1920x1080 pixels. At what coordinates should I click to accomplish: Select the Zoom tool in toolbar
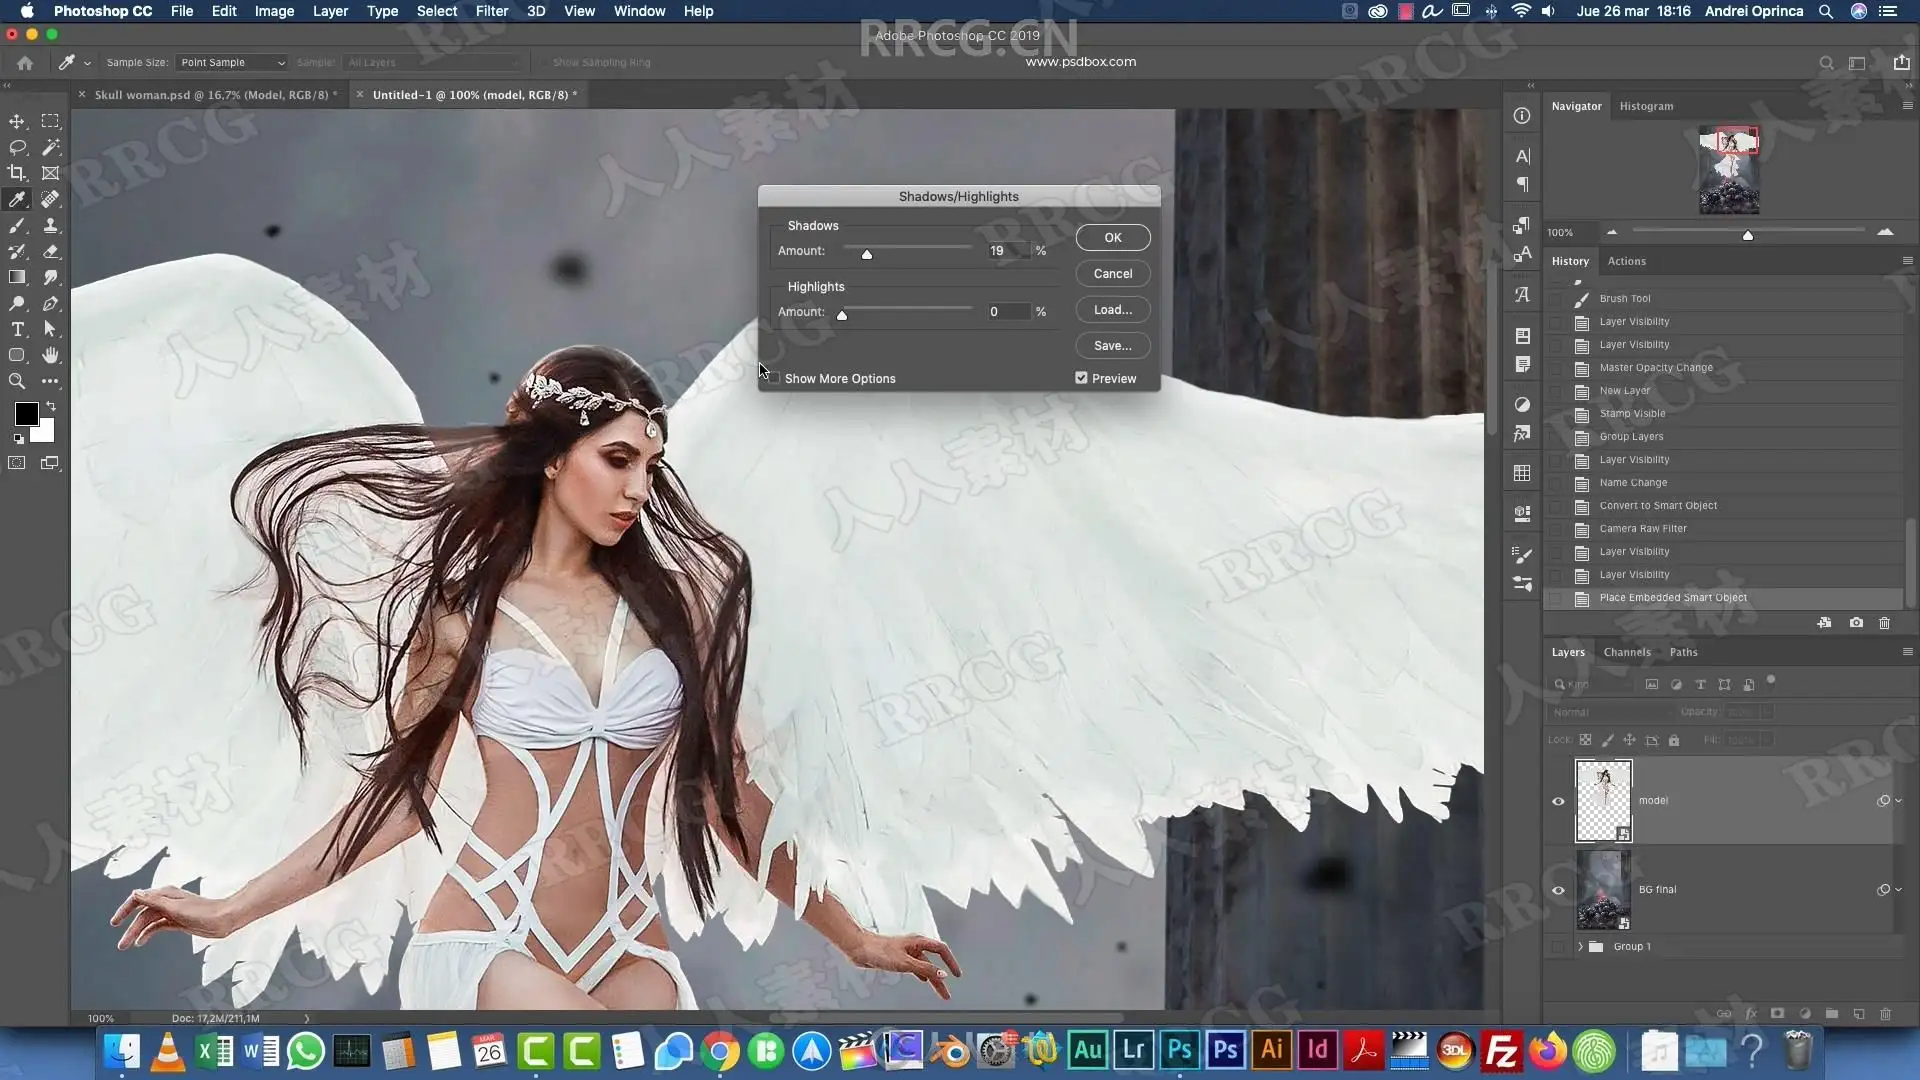pyautogui.click(x=17, y=381)
